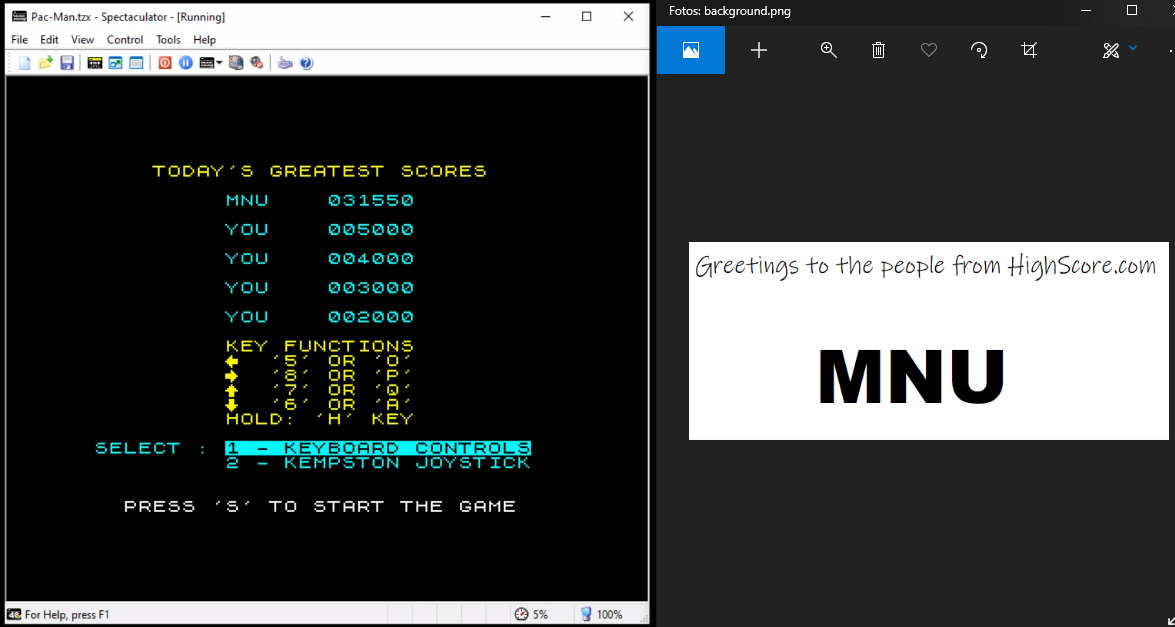The image size is (1175, 627).
Task: Click the 'KEY FUNCTIONS' heading in the game
Action: click(320, 346)
